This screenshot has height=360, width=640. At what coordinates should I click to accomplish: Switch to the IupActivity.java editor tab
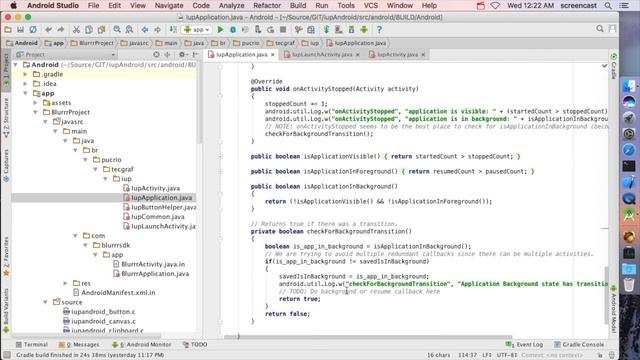point(397,54)
